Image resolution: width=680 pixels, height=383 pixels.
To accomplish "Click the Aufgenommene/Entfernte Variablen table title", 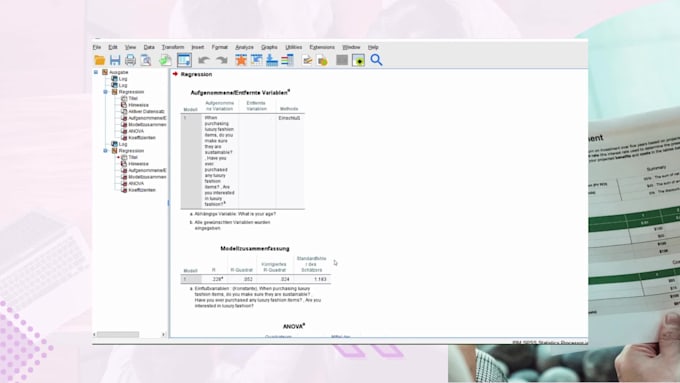I will pos(240,92).
